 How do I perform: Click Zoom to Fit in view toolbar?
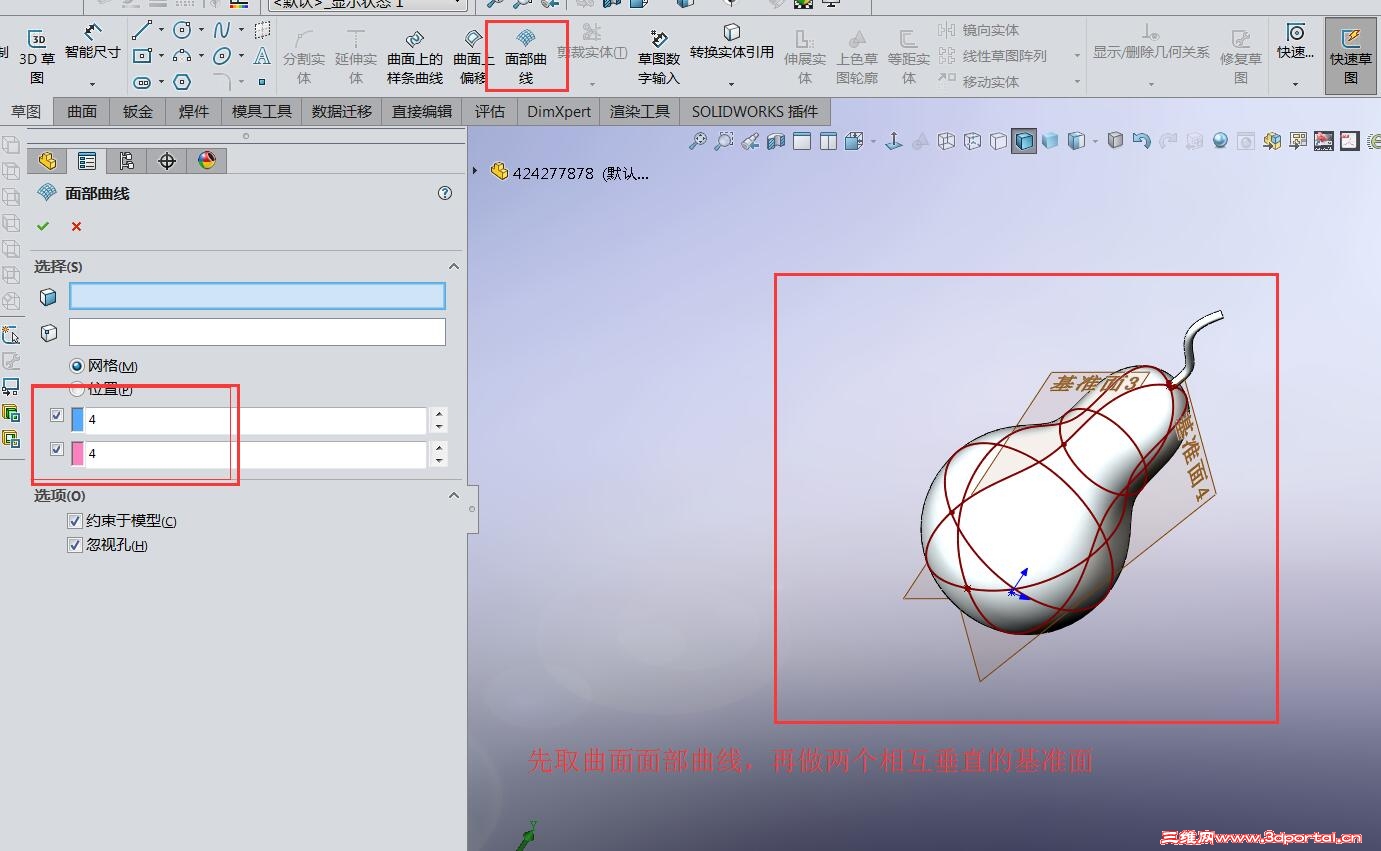[x=698, y=142]
